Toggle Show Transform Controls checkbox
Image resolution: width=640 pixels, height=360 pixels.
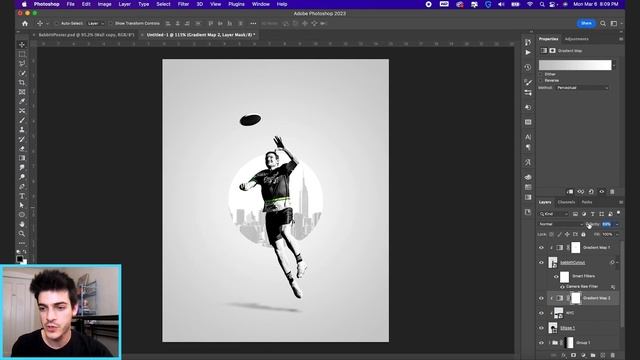111,24
